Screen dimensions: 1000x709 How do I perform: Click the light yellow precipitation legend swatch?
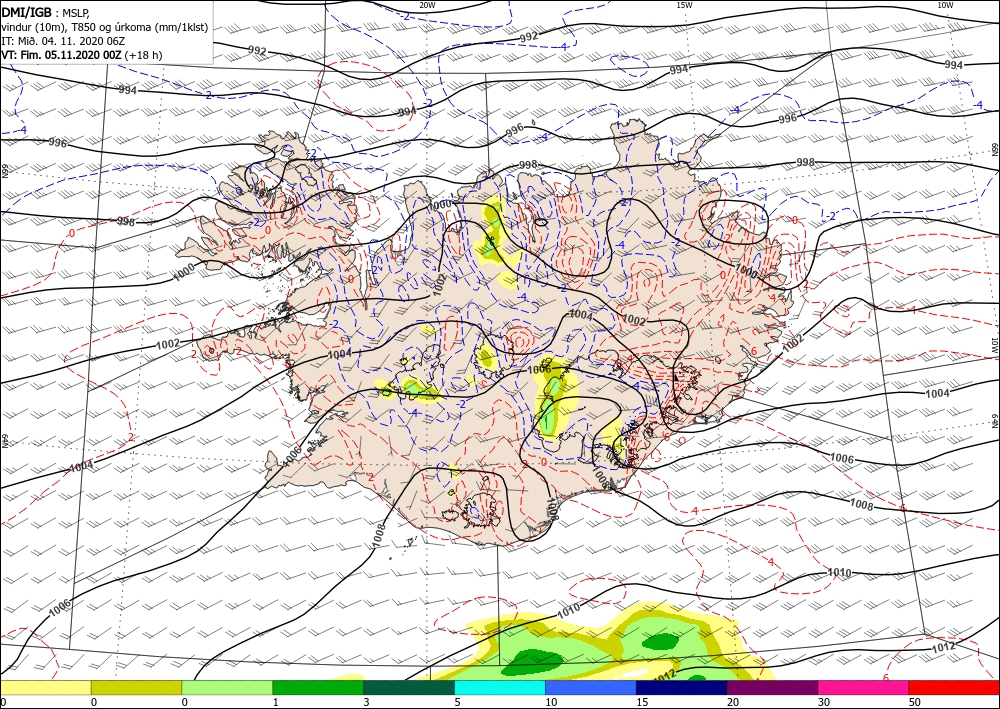point(45,687)
